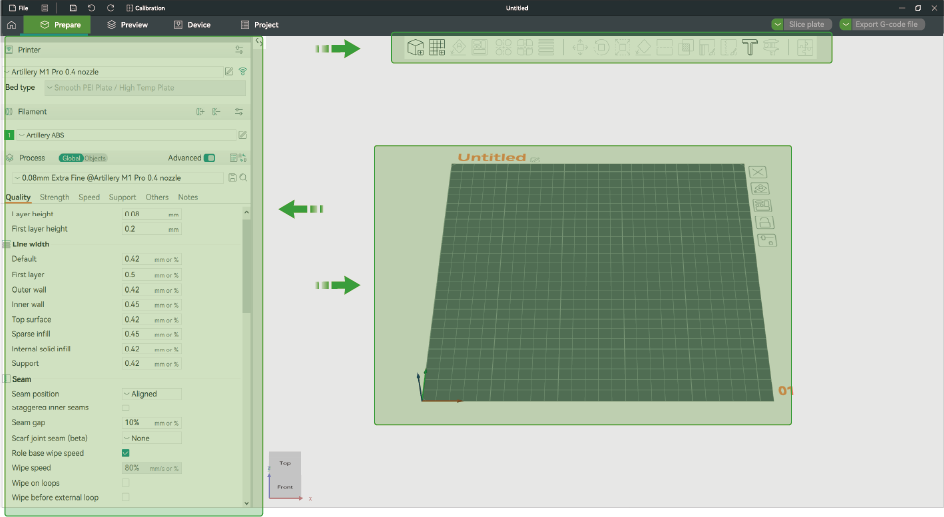Open the File menu
Viewport: 944px width, 517px height.
click(19, 8)
